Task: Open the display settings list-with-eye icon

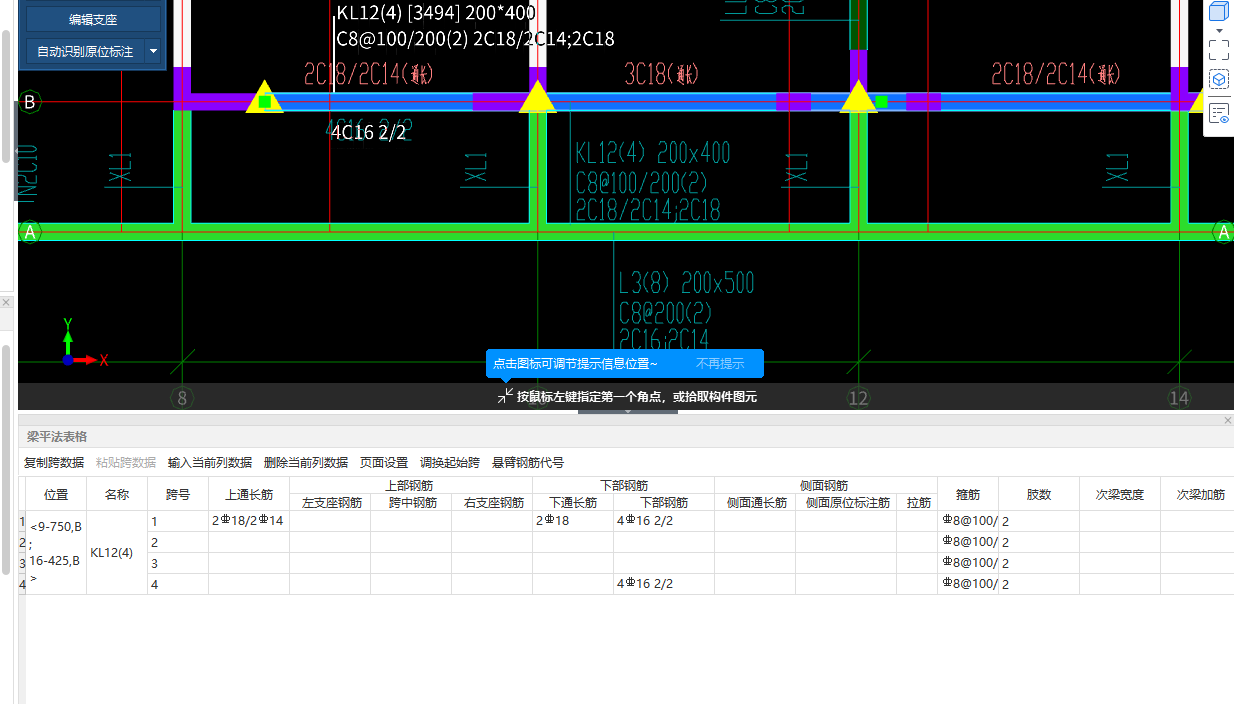Action: tap(1218, 112)
